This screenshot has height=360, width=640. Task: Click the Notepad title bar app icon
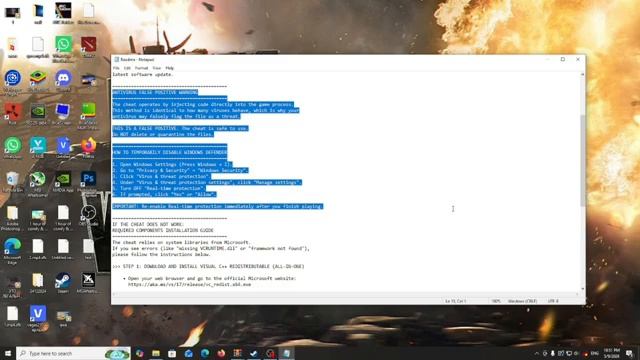[x=116, y=60]
